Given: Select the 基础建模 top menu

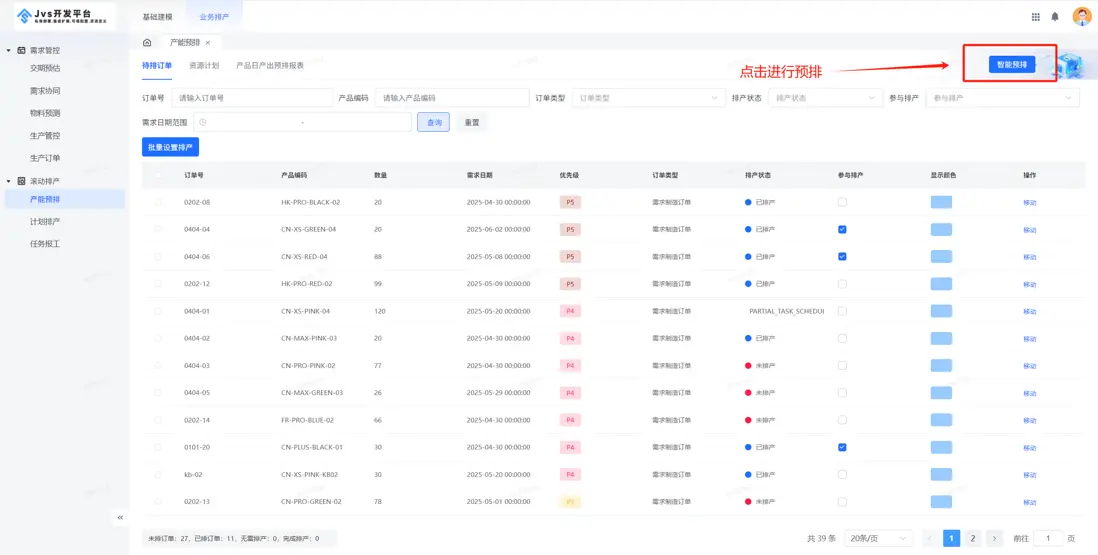Looking at the screenshot, I should pos(157,17).
